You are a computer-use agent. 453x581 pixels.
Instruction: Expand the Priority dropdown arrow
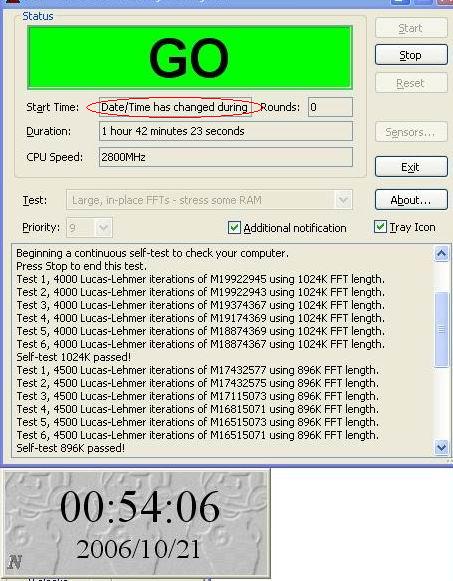click(x=103, y=228)
